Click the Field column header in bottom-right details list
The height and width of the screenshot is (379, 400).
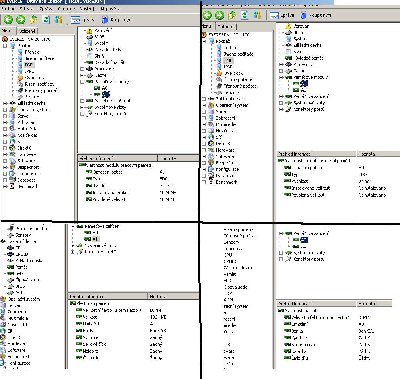[316, 304]
